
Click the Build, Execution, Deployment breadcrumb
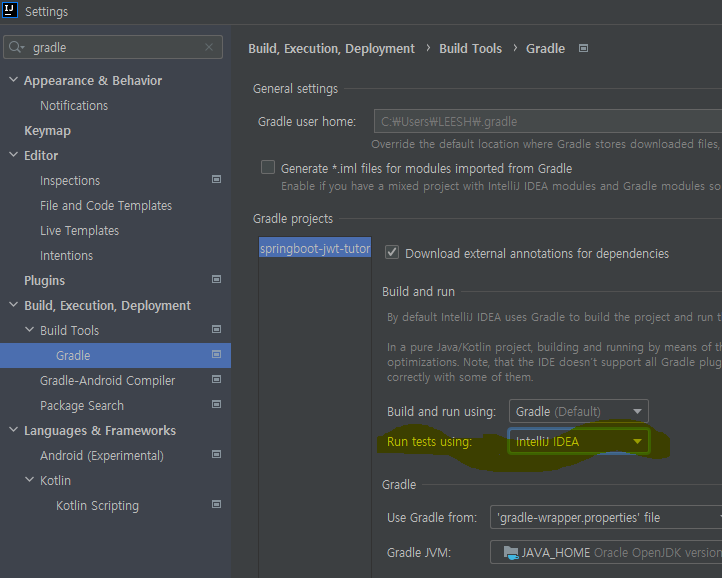point(332,48)
